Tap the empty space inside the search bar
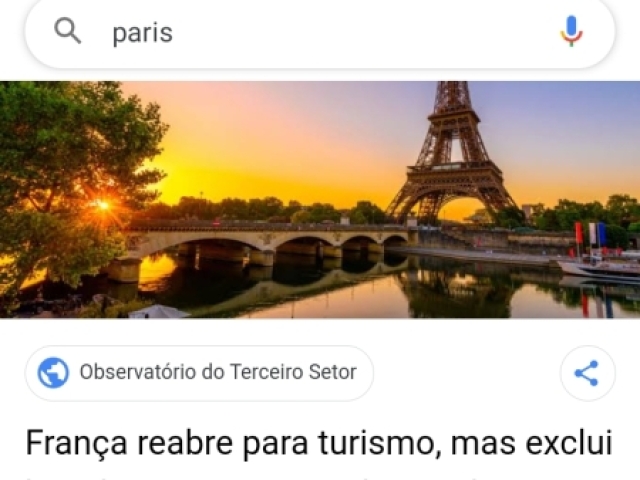Viewport: 640px width, 480px height. [359, 33]
